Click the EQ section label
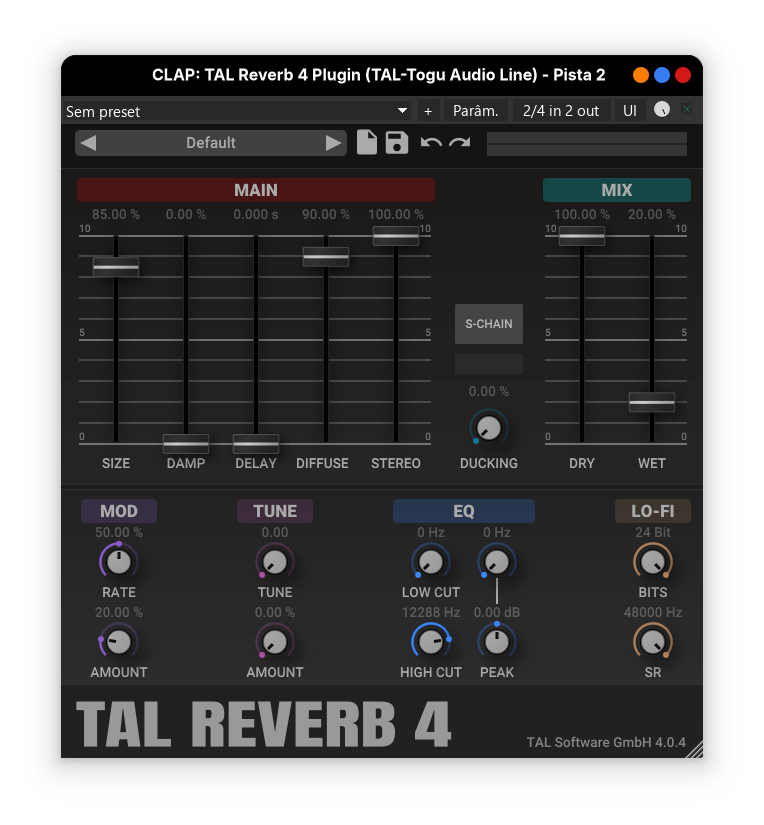Screen dimensions: 764x825 tap(464, 511)
